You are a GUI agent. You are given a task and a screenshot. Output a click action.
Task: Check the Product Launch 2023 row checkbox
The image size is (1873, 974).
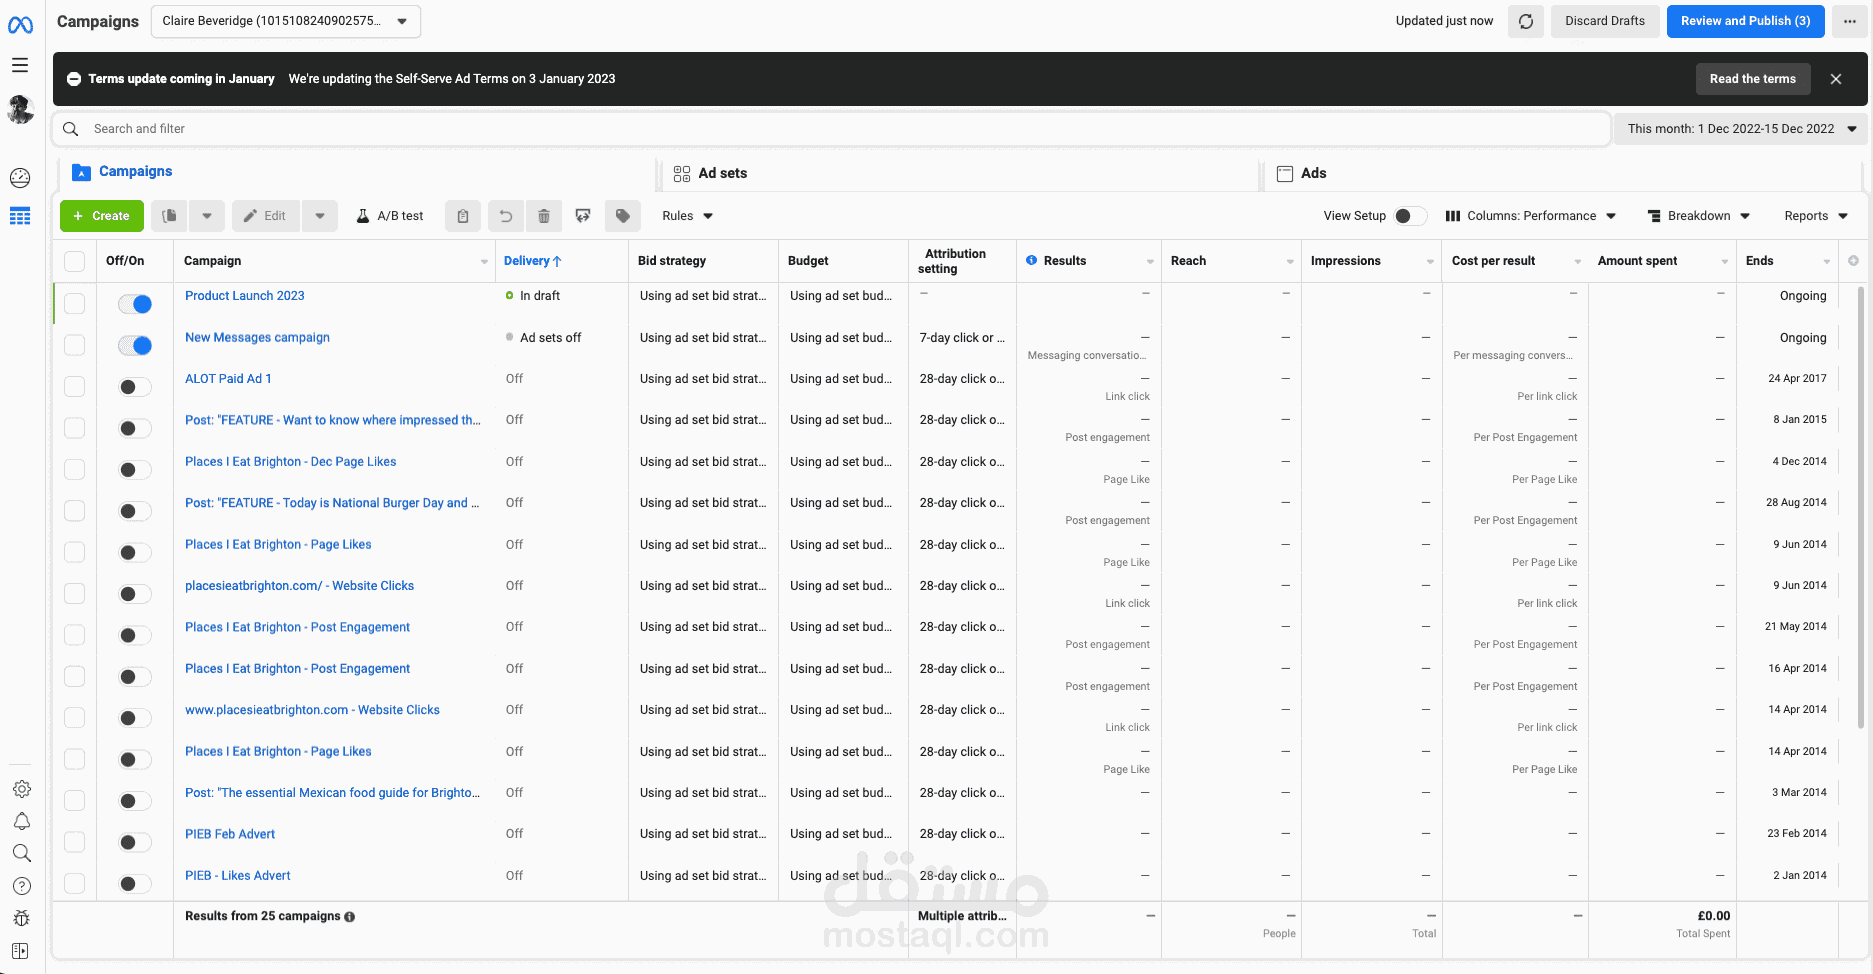[x=75, y=303]
